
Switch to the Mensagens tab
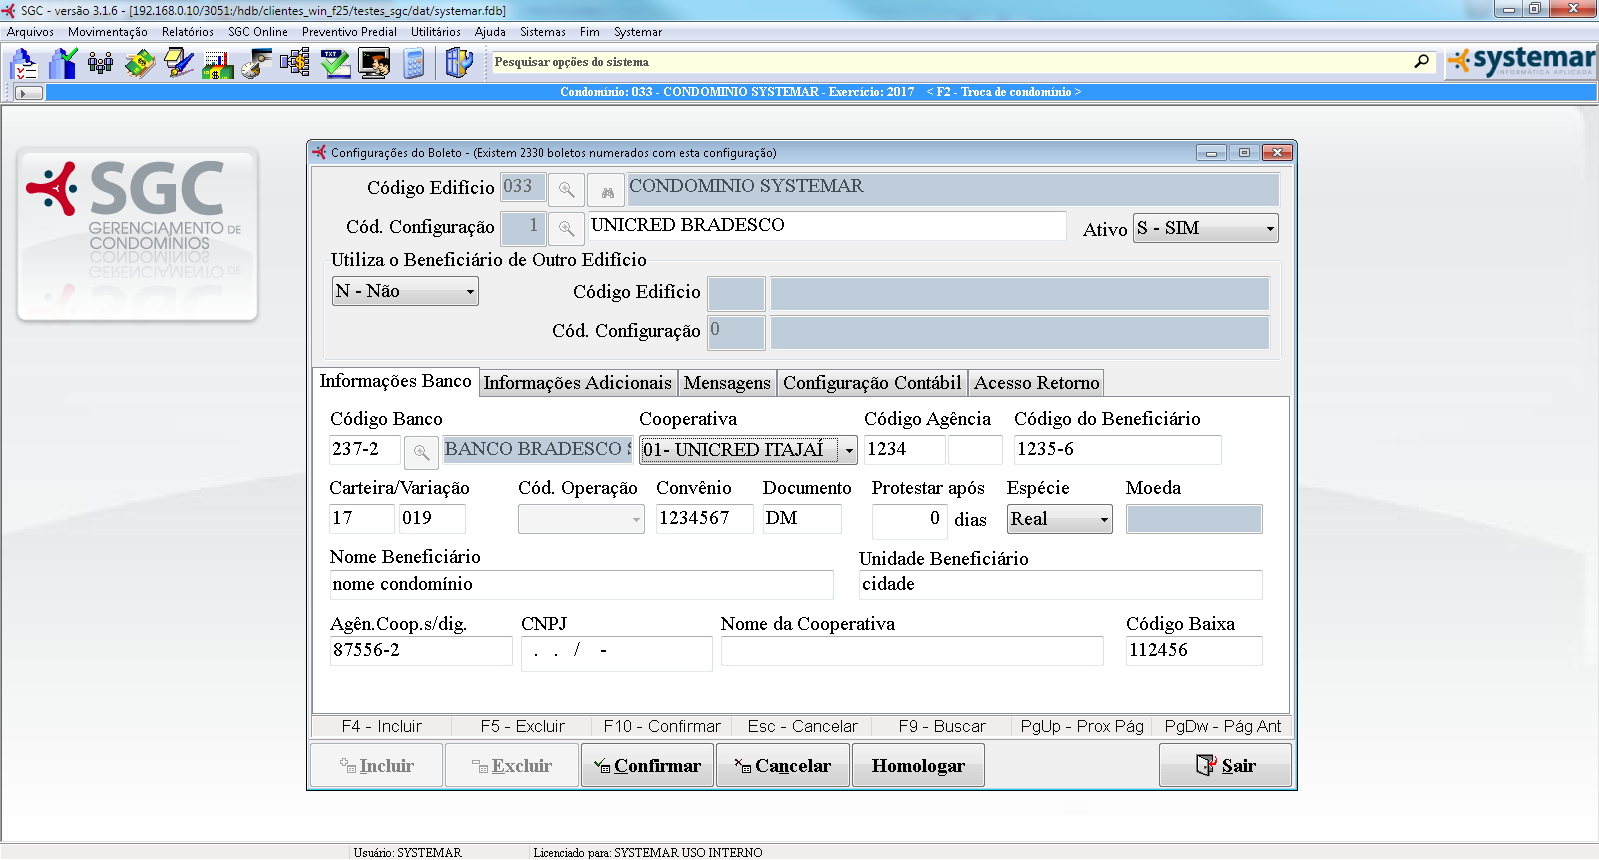[x=727, y=383]
